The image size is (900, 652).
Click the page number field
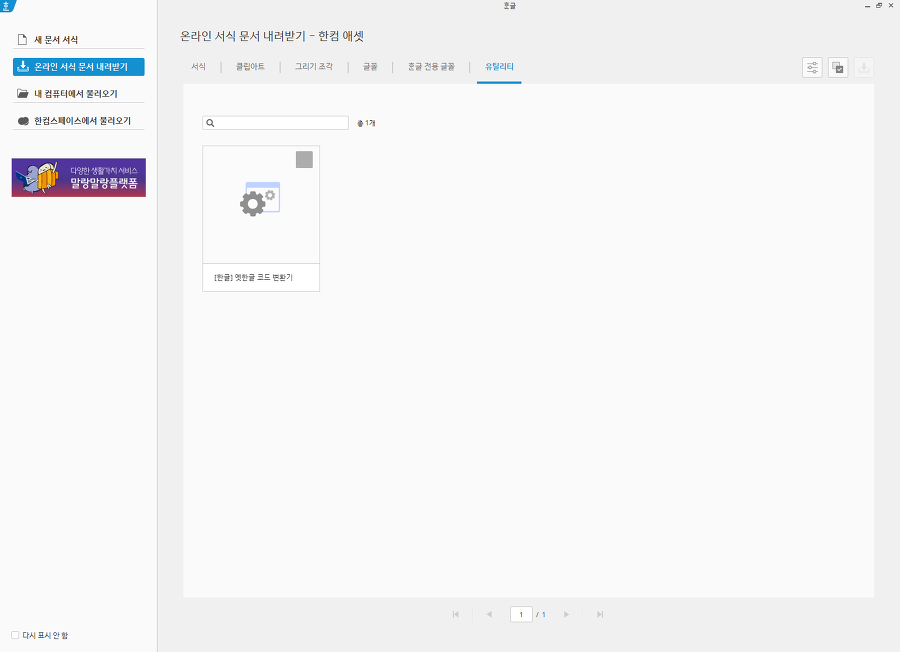tap(521, 614)
